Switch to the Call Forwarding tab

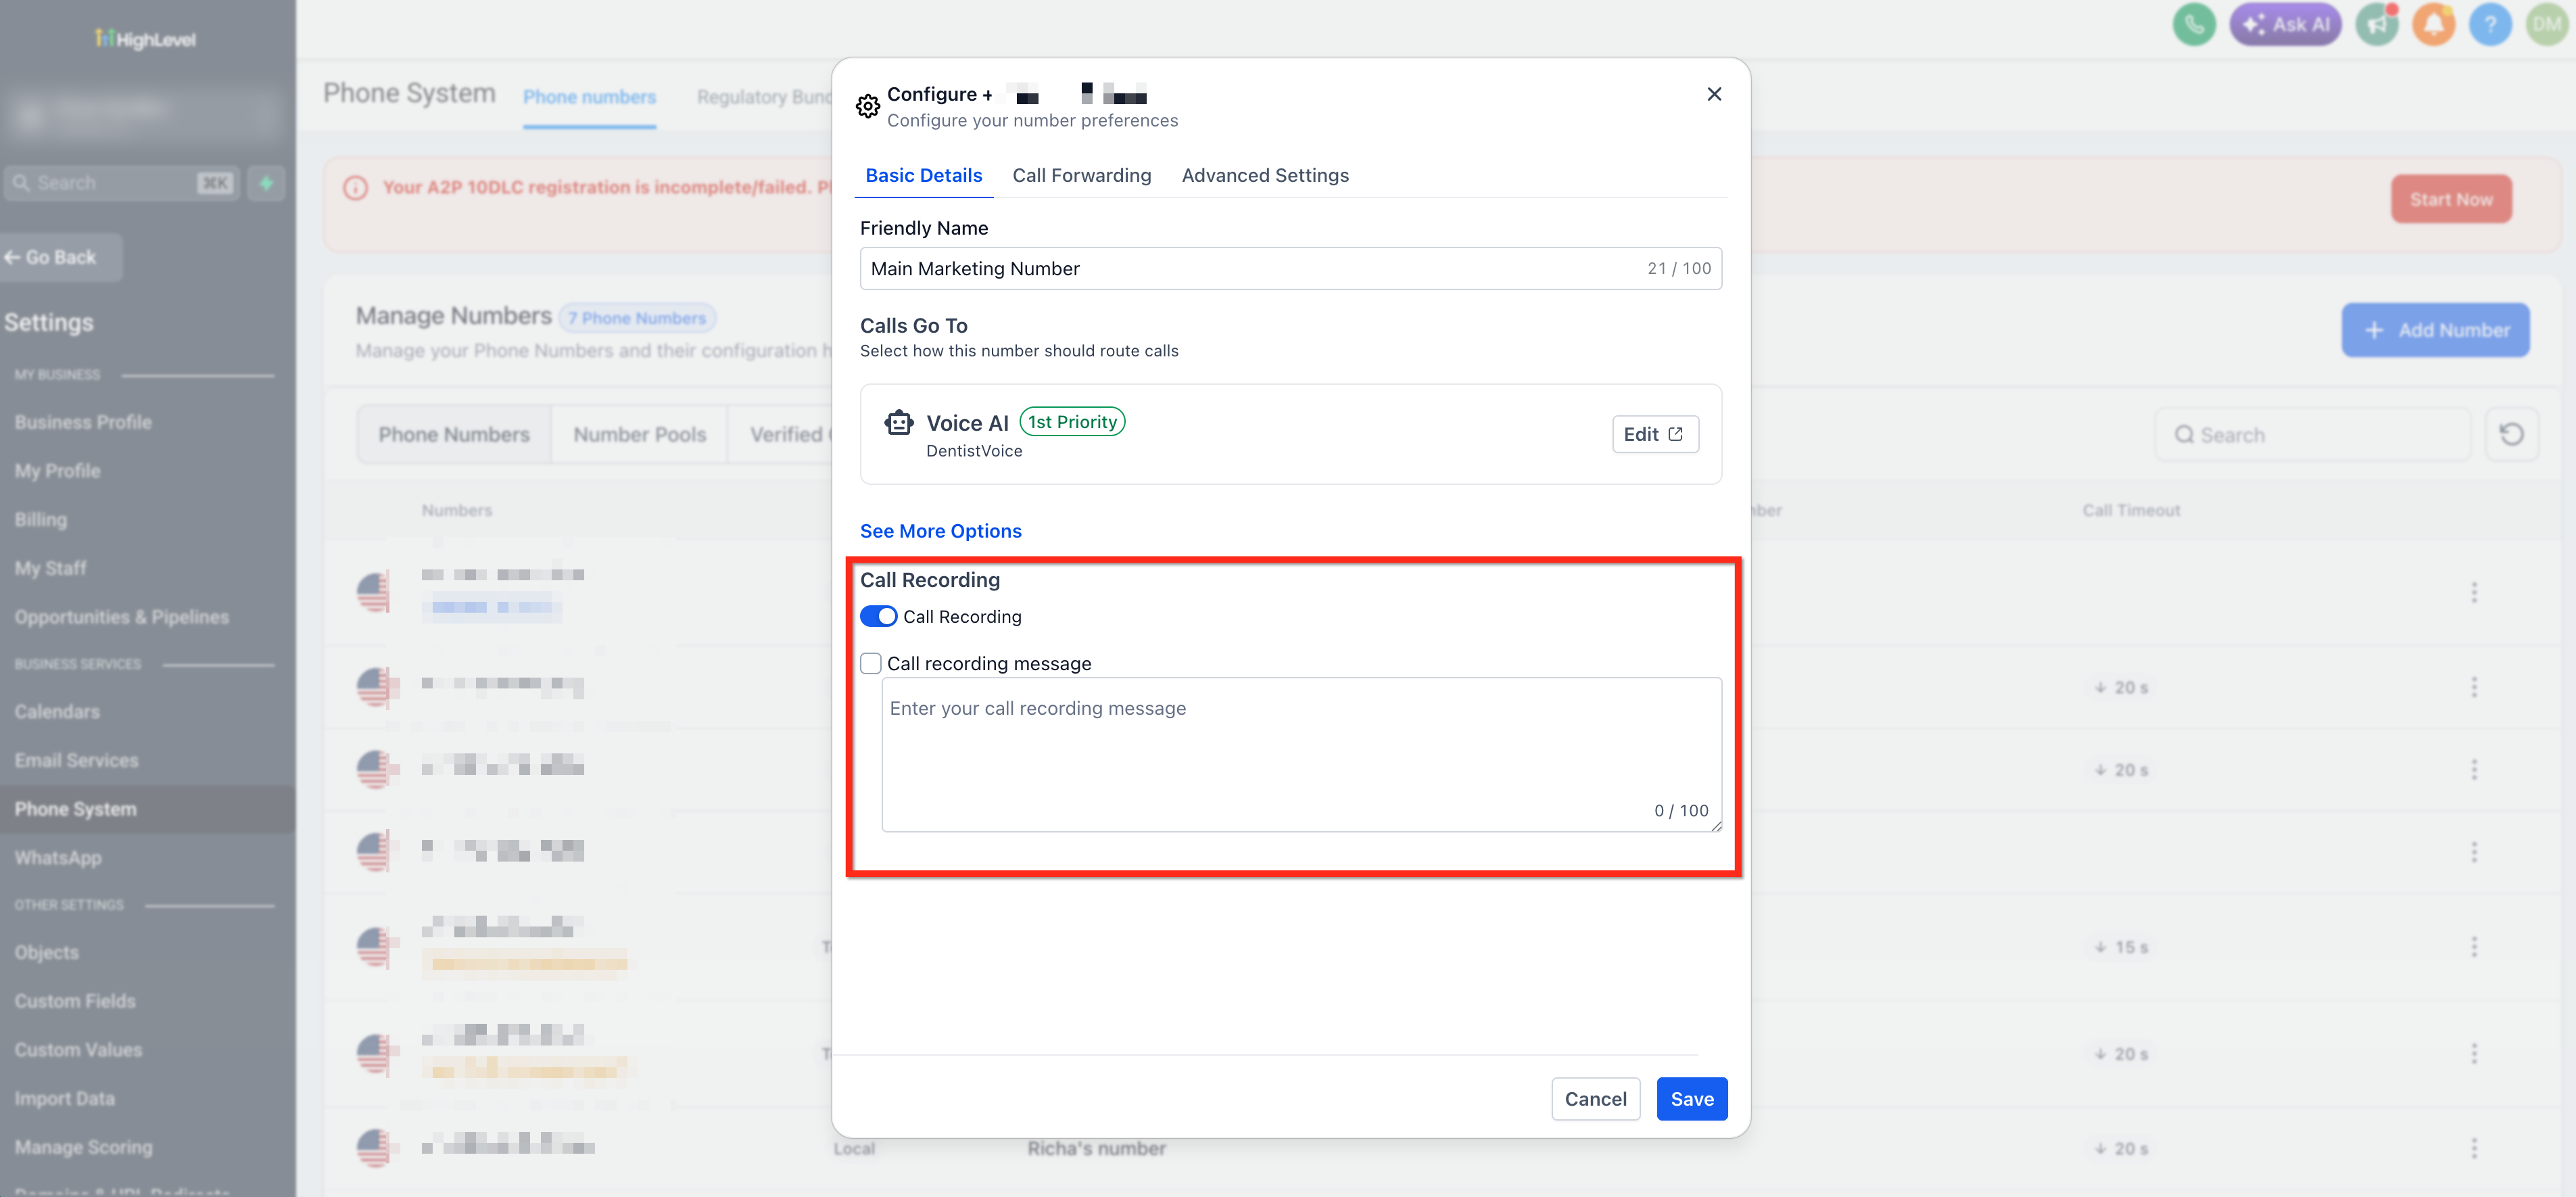pos(1082,175)
